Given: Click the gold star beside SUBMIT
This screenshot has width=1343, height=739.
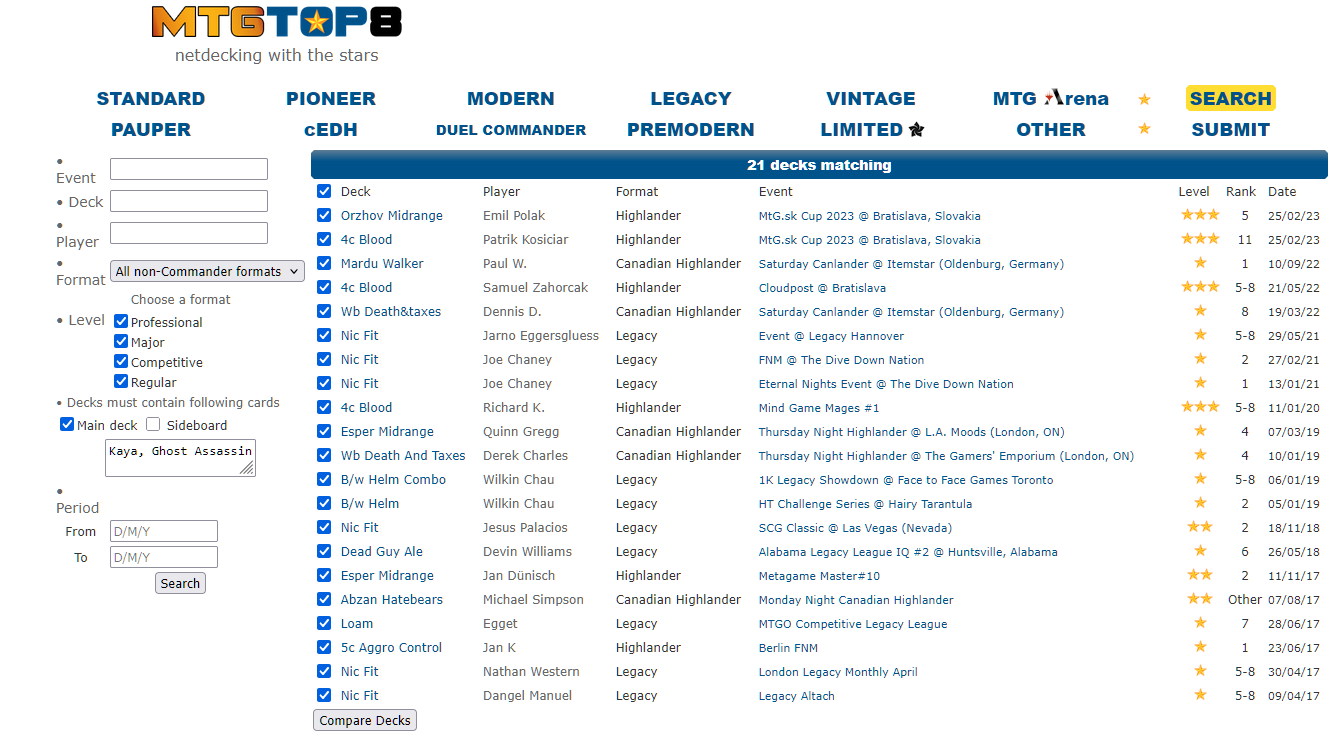Looking at the screenshot, I should click(1144, 129).
